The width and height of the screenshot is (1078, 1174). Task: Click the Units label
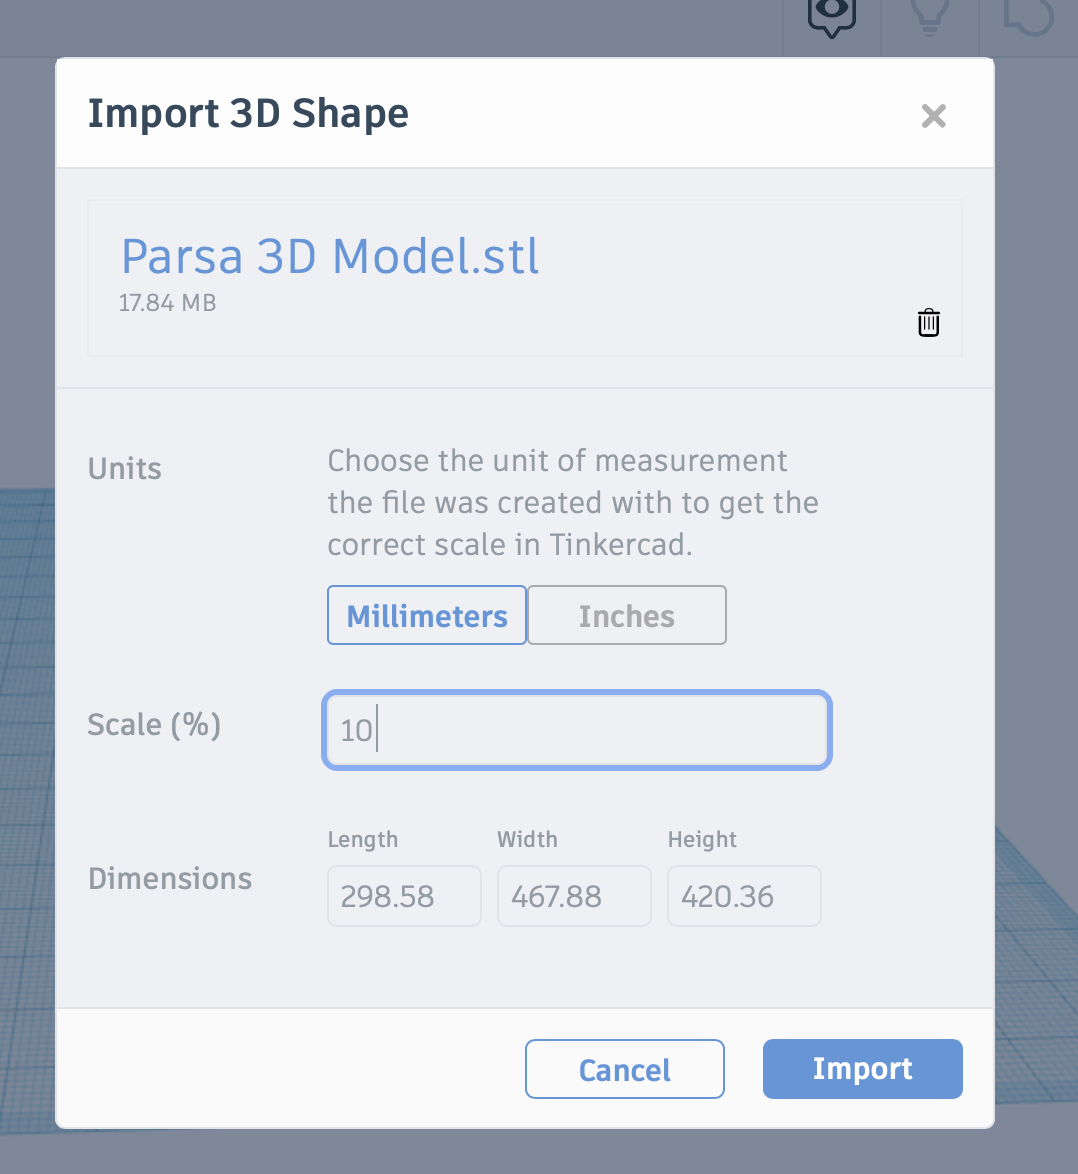click(125, 469)
